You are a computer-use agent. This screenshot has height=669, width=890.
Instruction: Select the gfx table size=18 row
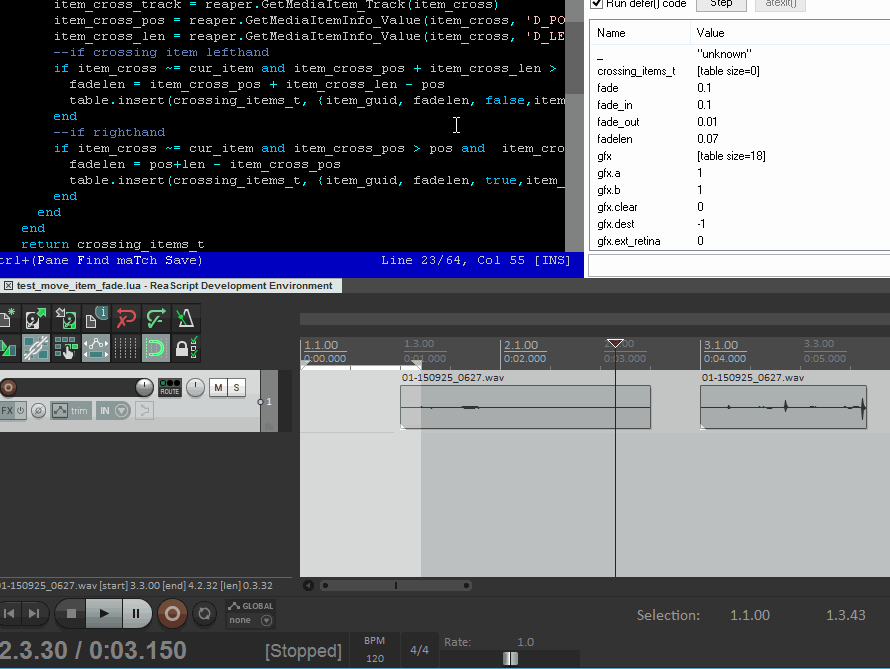coord(740,156)
